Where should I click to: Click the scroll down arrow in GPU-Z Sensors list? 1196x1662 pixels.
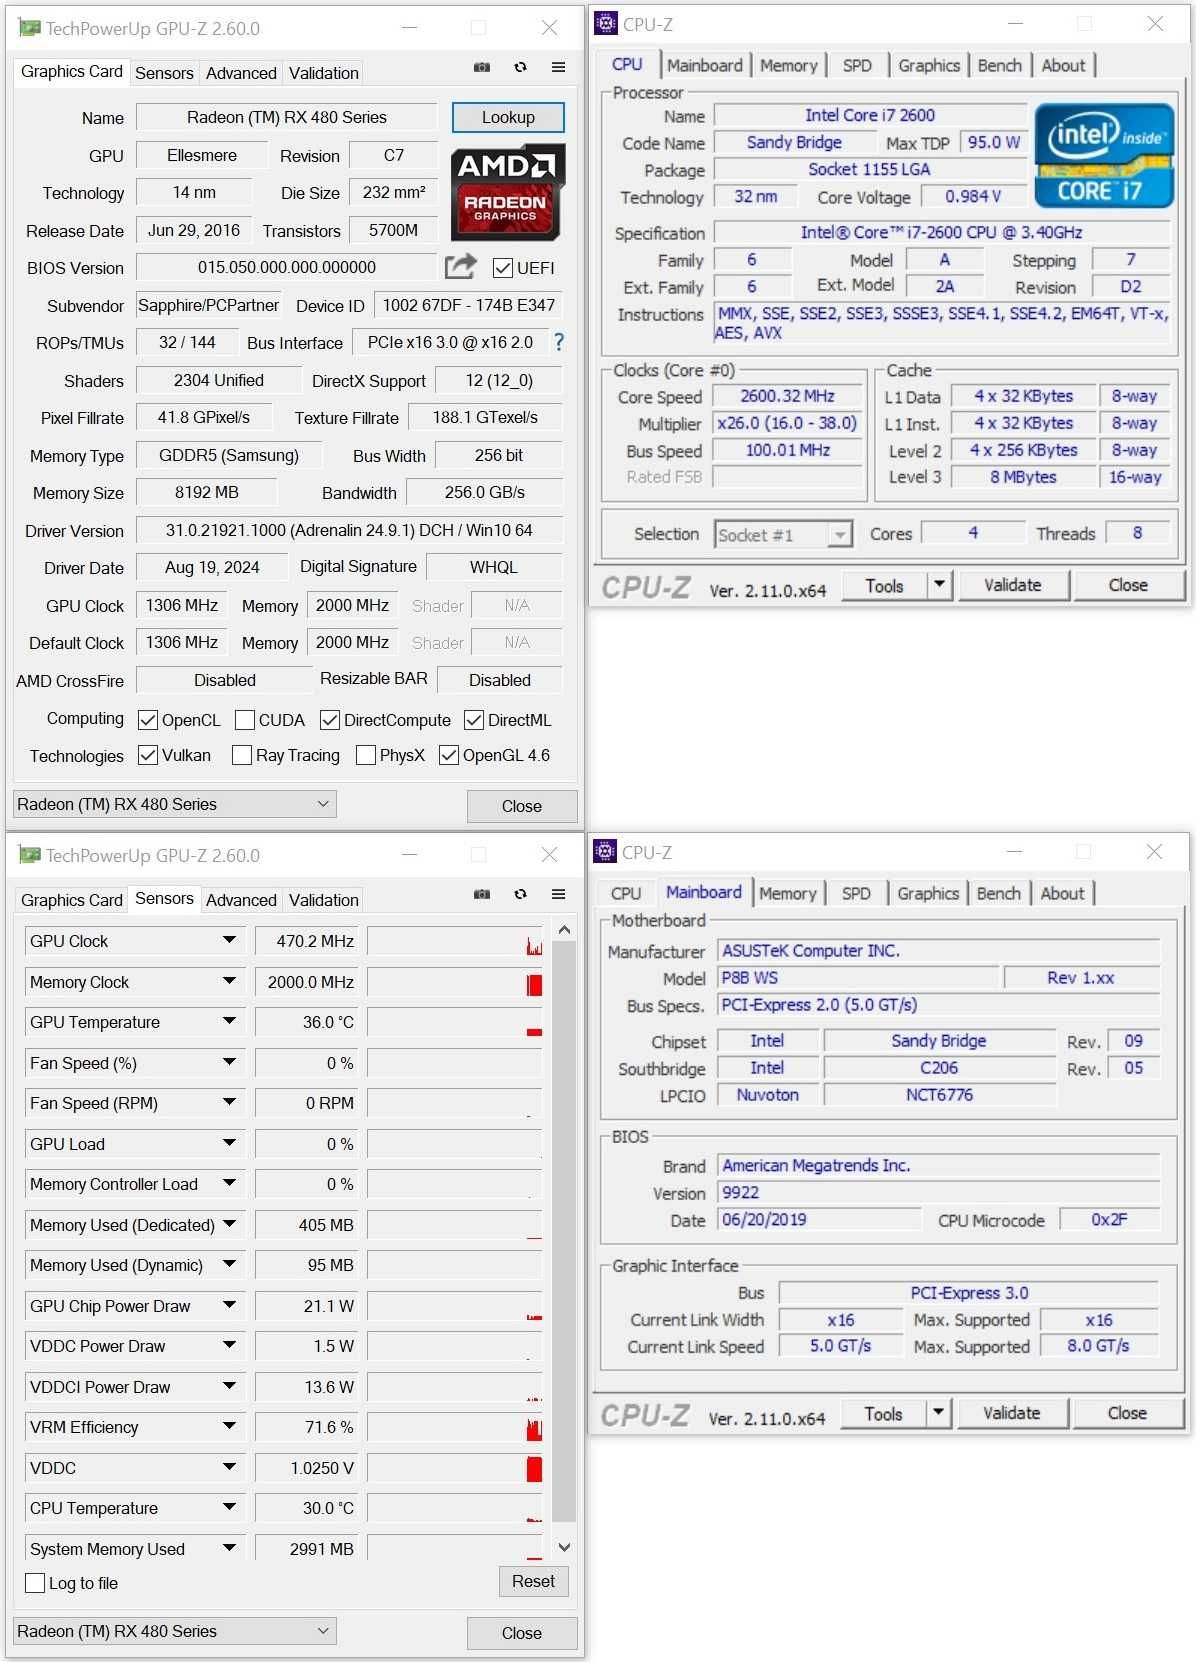(564, 1547)
